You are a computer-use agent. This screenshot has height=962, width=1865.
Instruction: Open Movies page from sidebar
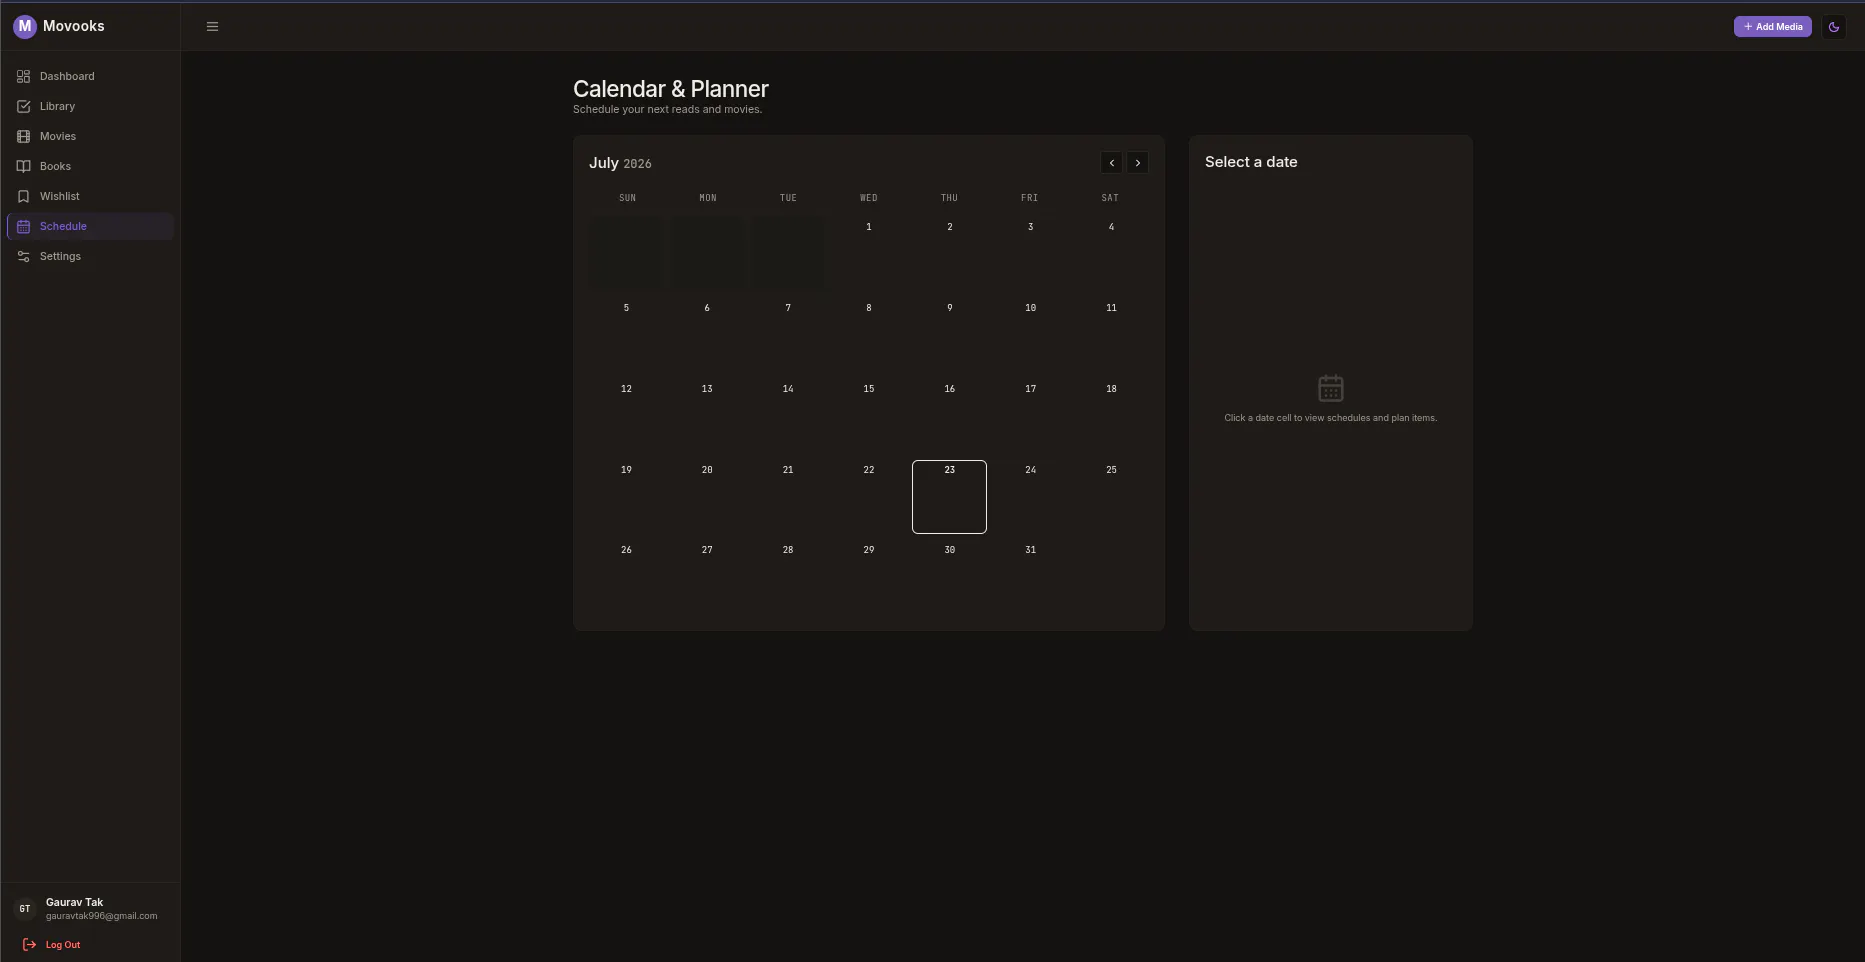coord(90,136)
